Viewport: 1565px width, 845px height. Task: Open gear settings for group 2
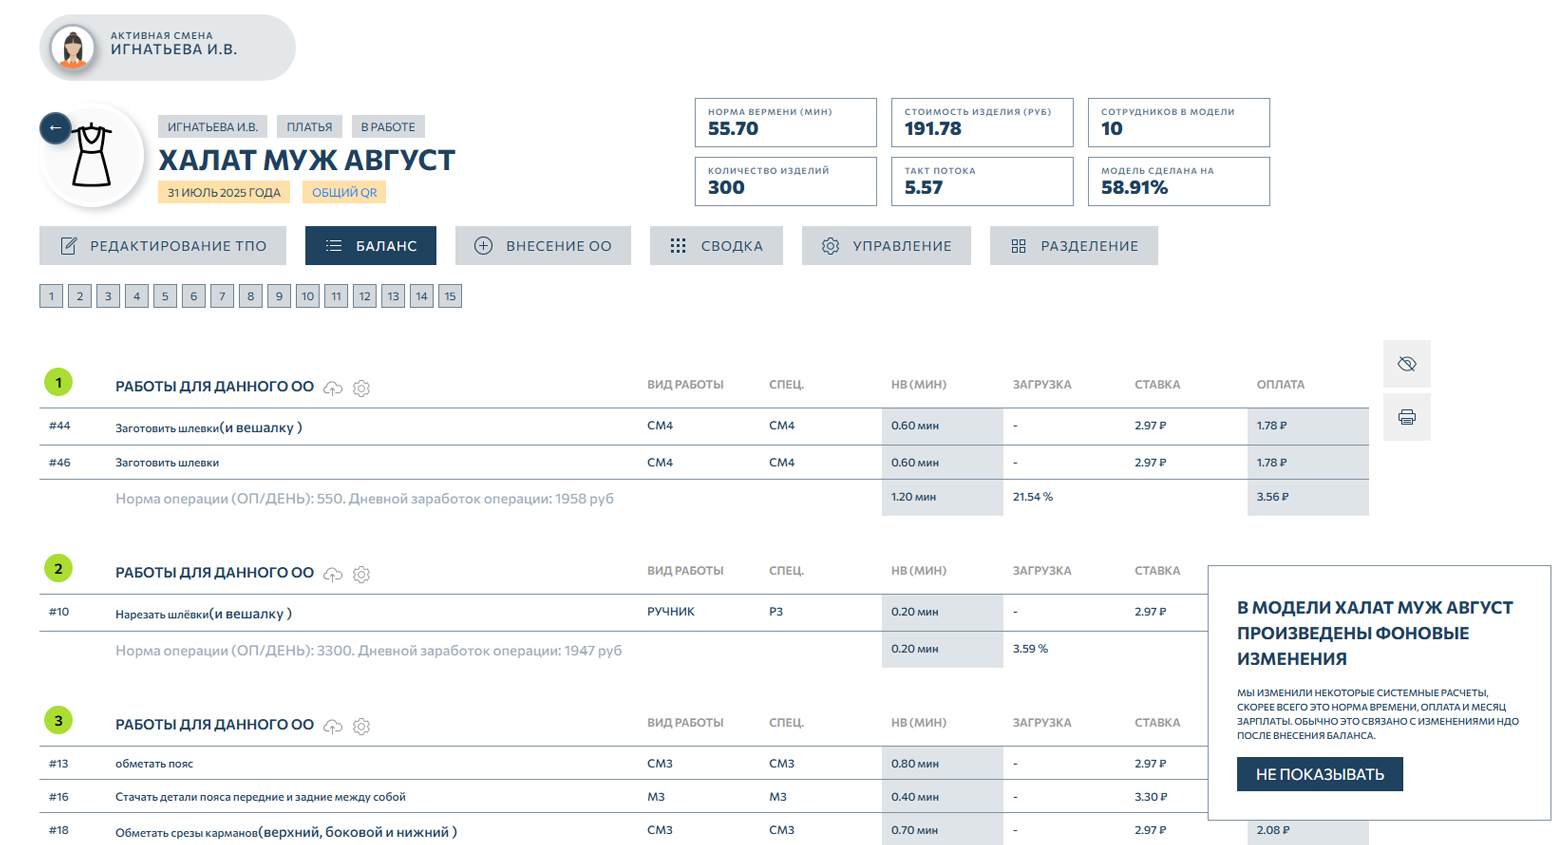click(362, 574)
